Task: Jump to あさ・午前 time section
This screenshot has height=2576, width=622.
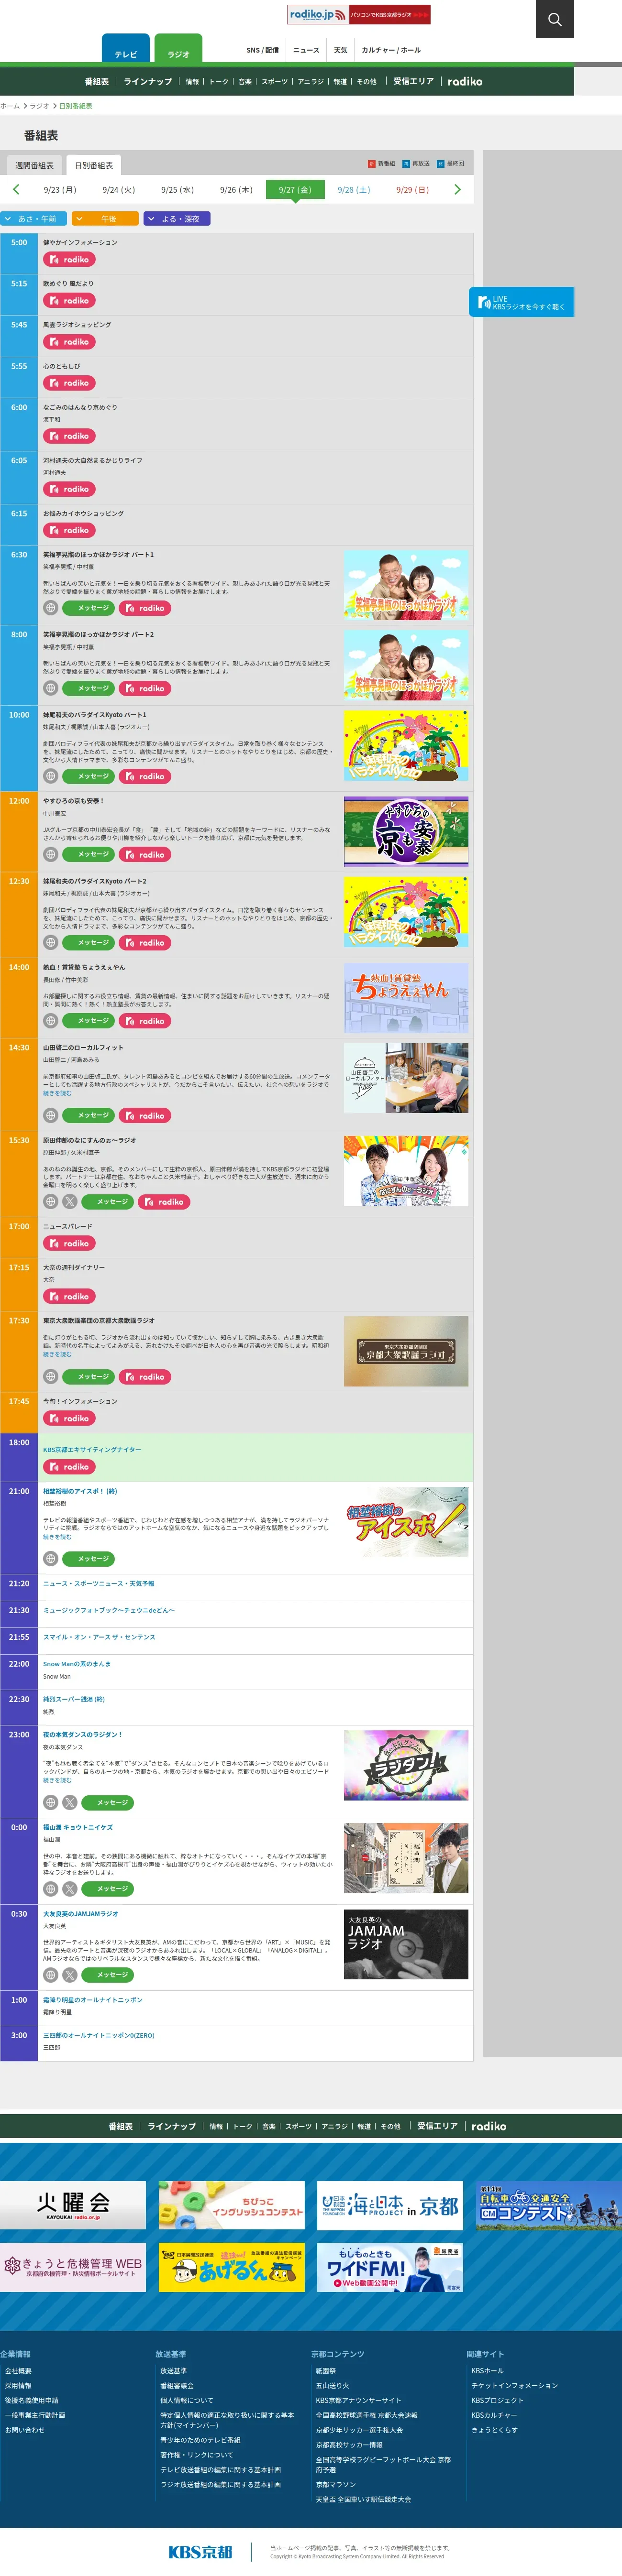Action: pos(33,219)
